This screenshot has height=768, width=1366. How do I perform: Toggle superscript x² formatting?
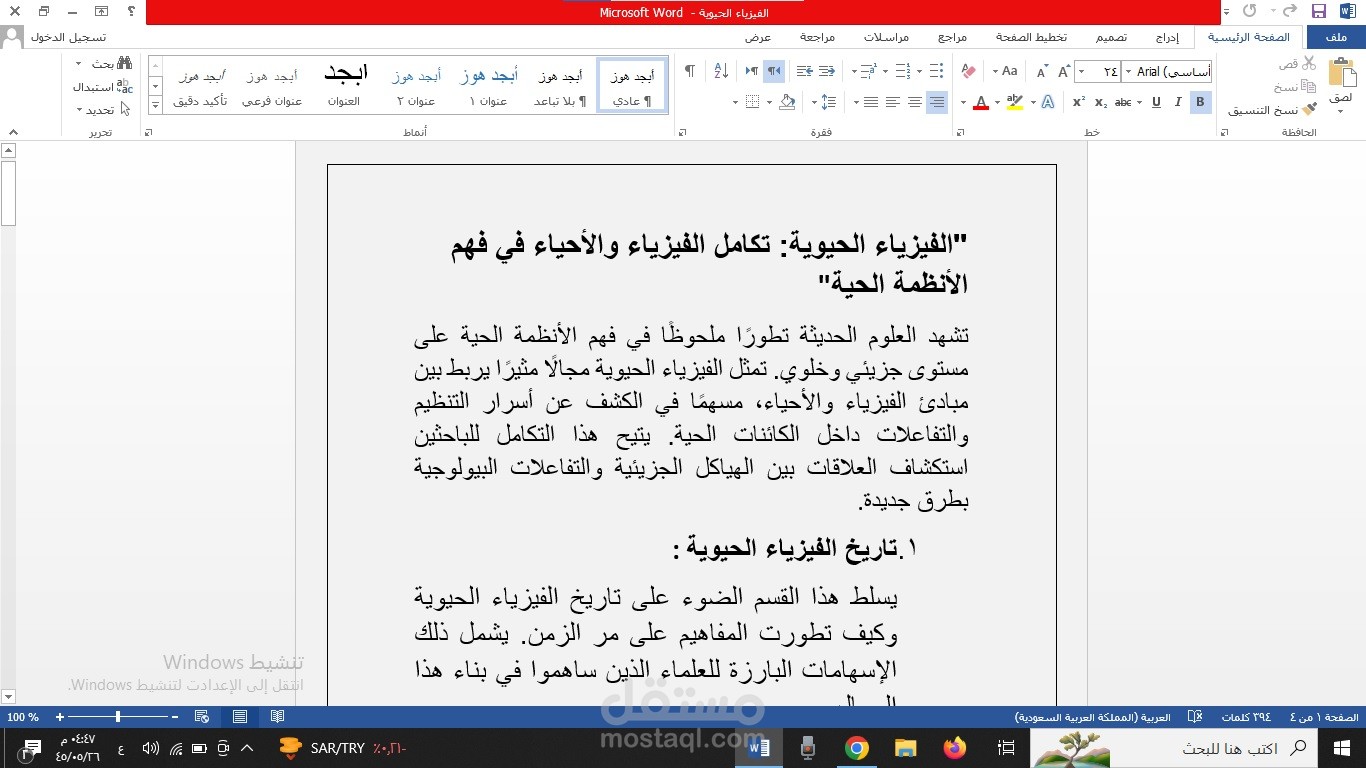1079,102
